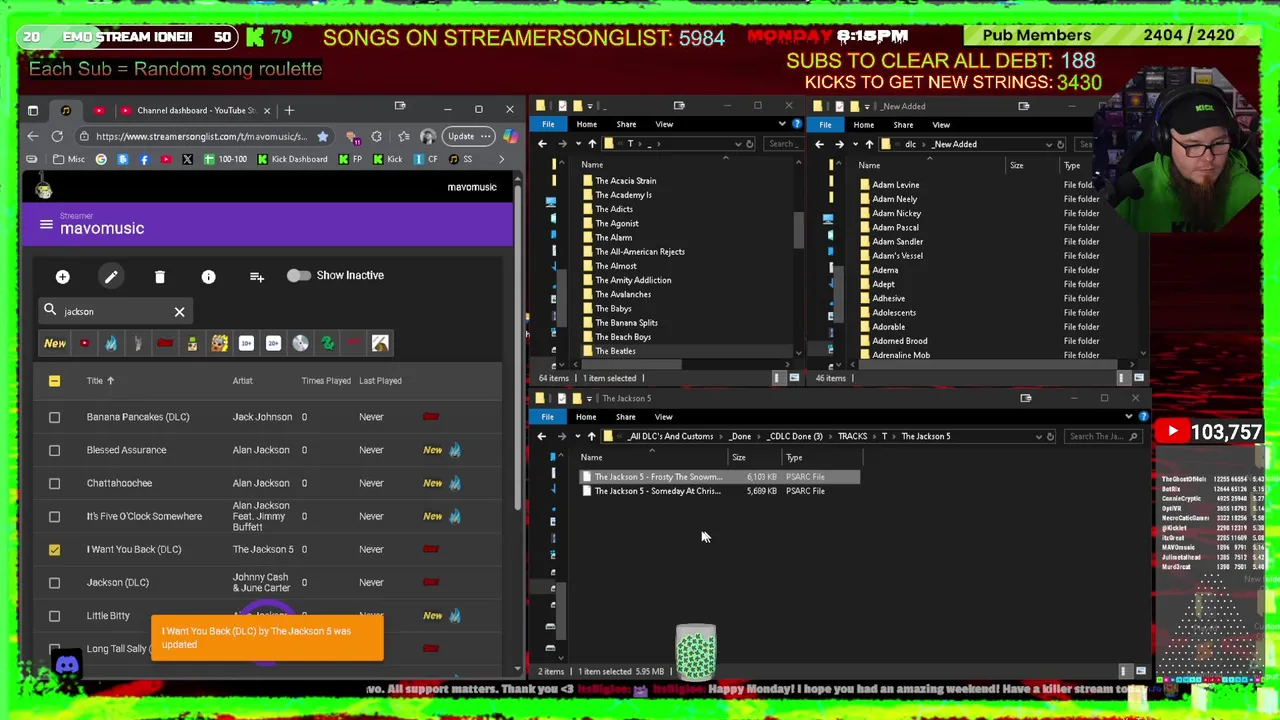Click the Discord icon at bottom left

click(x=67, y=665)
